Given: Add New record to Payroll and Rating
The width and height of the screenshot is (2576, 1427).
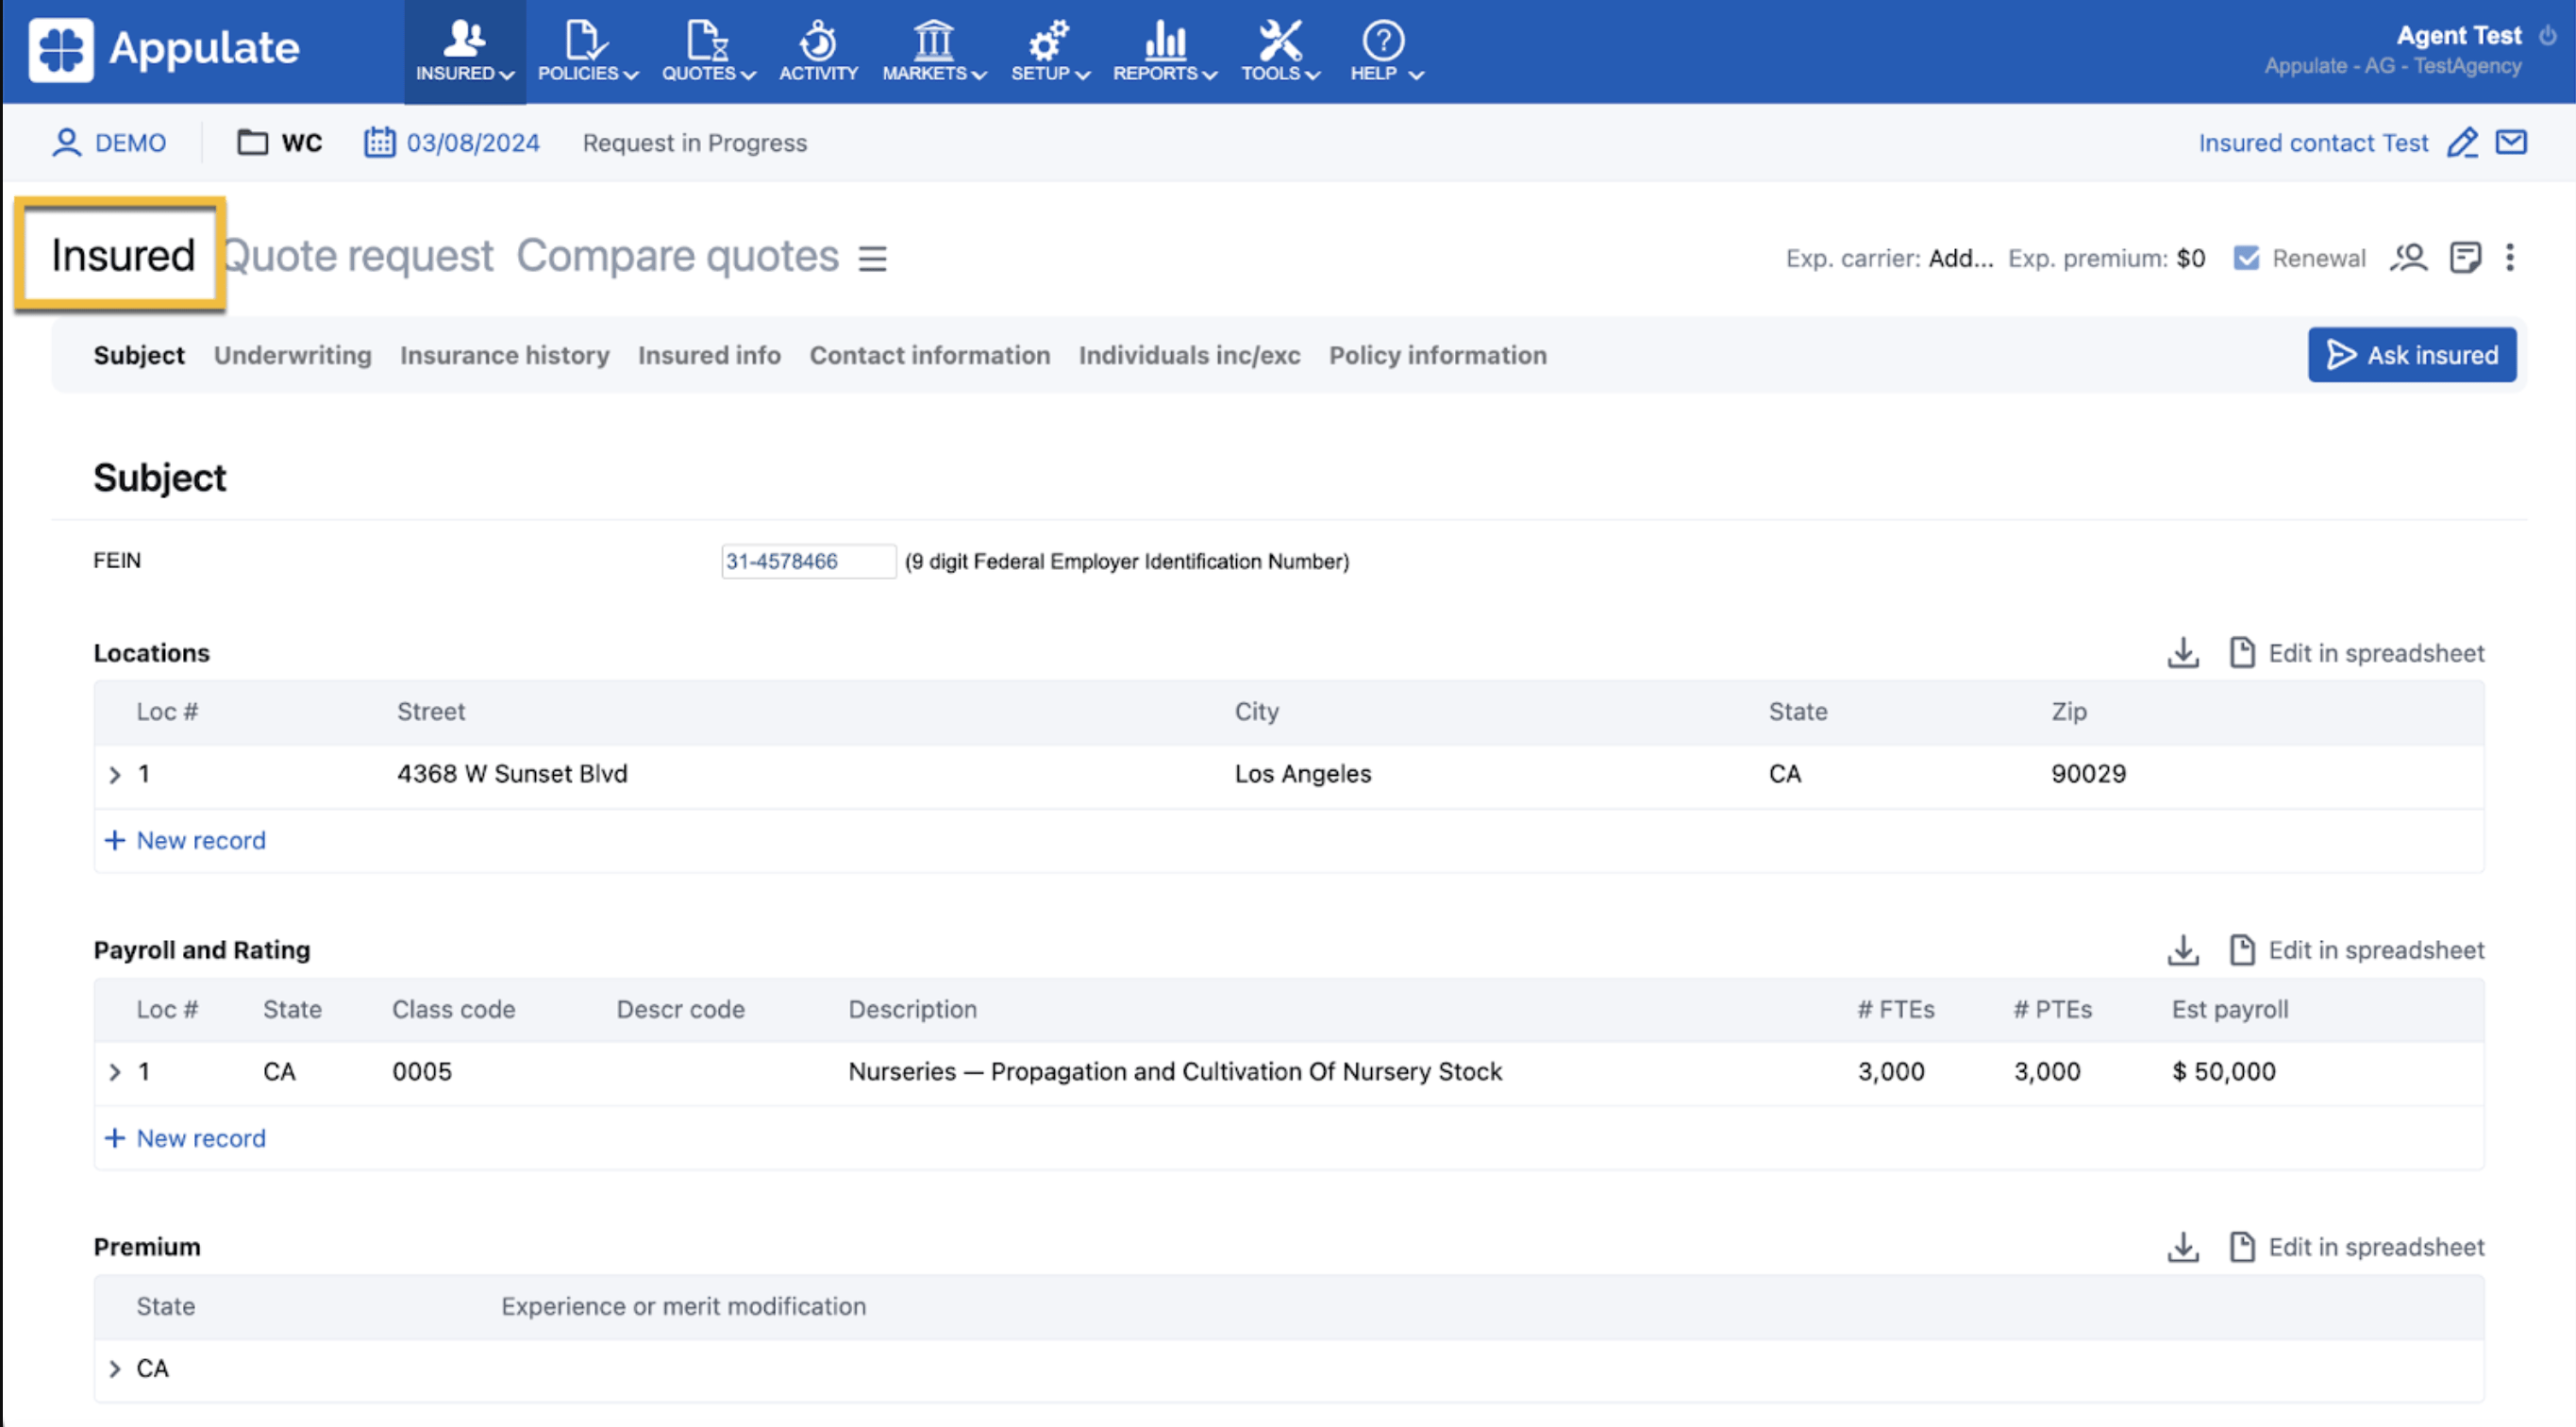Looking at the screenshot, I should point(185,1138).
